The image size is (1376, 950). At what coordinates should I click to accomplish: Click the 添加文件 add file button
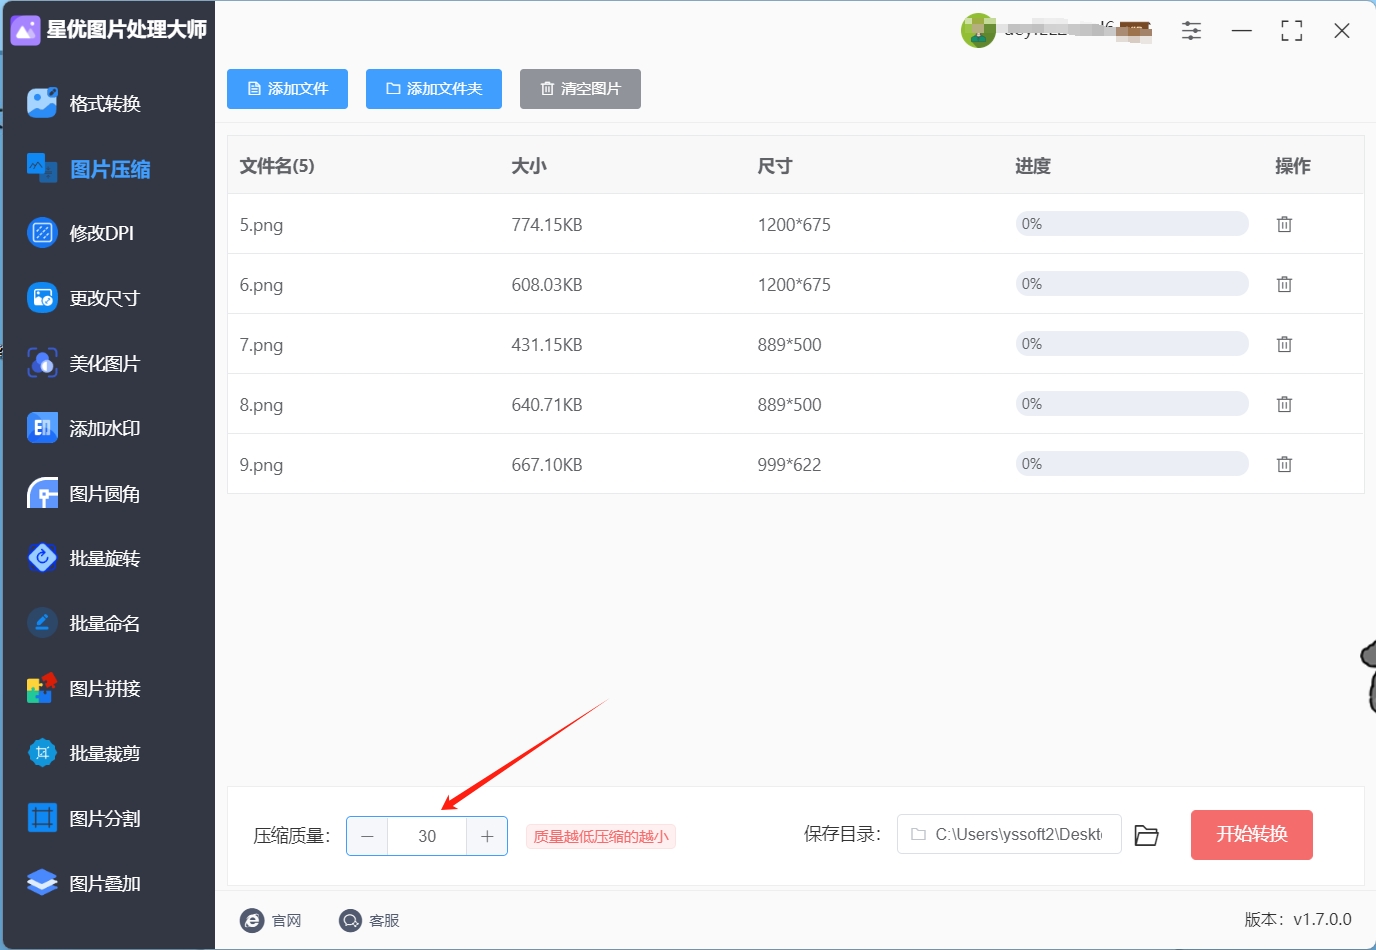tap(287, 89)
